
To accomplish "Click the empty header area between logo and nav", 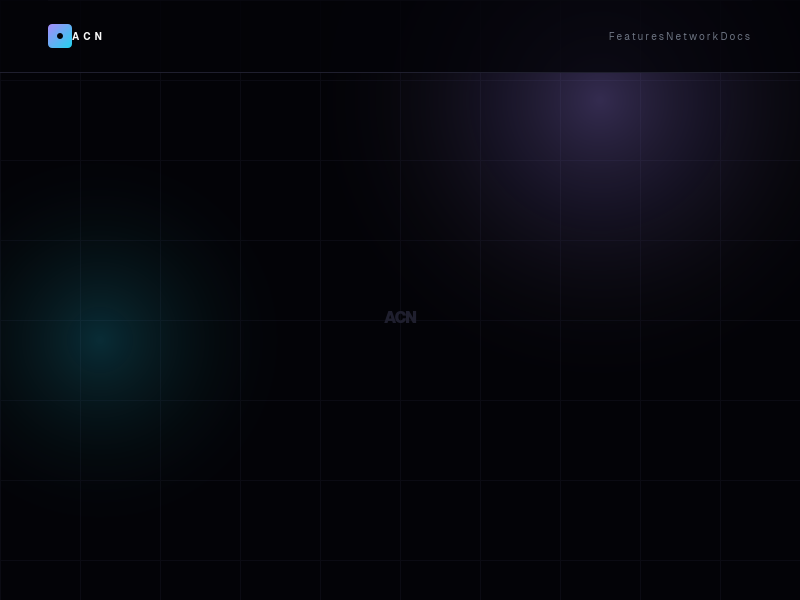I will 350,36.
